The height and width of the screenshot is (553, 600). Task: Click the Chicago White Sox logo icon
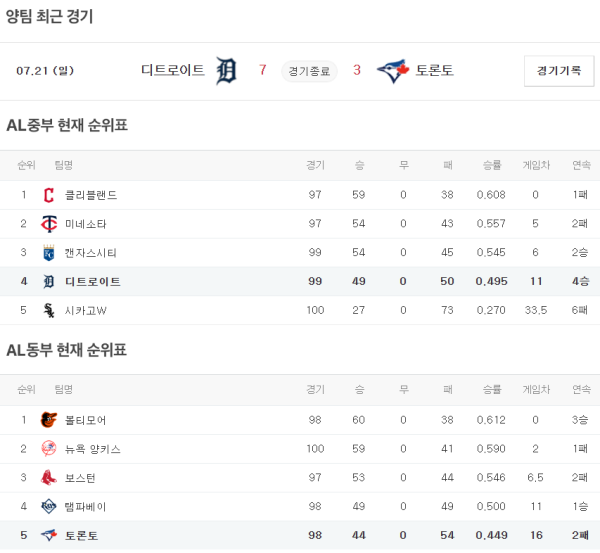tap(49, 311)
